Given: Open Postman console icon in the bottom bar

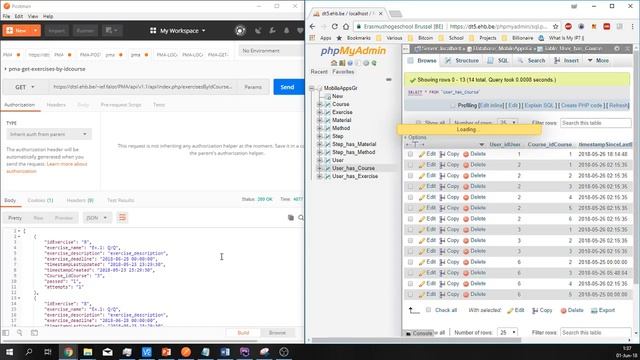Looking at the screenshot, I should pos(34,333).
